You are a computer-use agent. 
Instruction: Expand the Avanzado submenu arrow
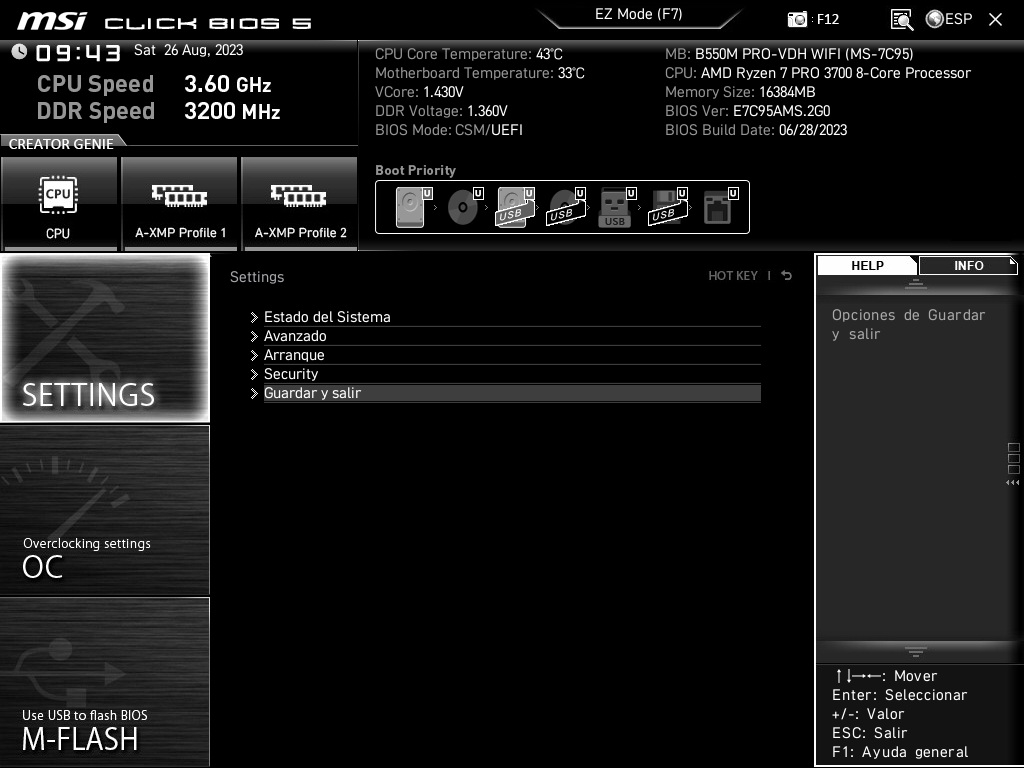(254, 336)
